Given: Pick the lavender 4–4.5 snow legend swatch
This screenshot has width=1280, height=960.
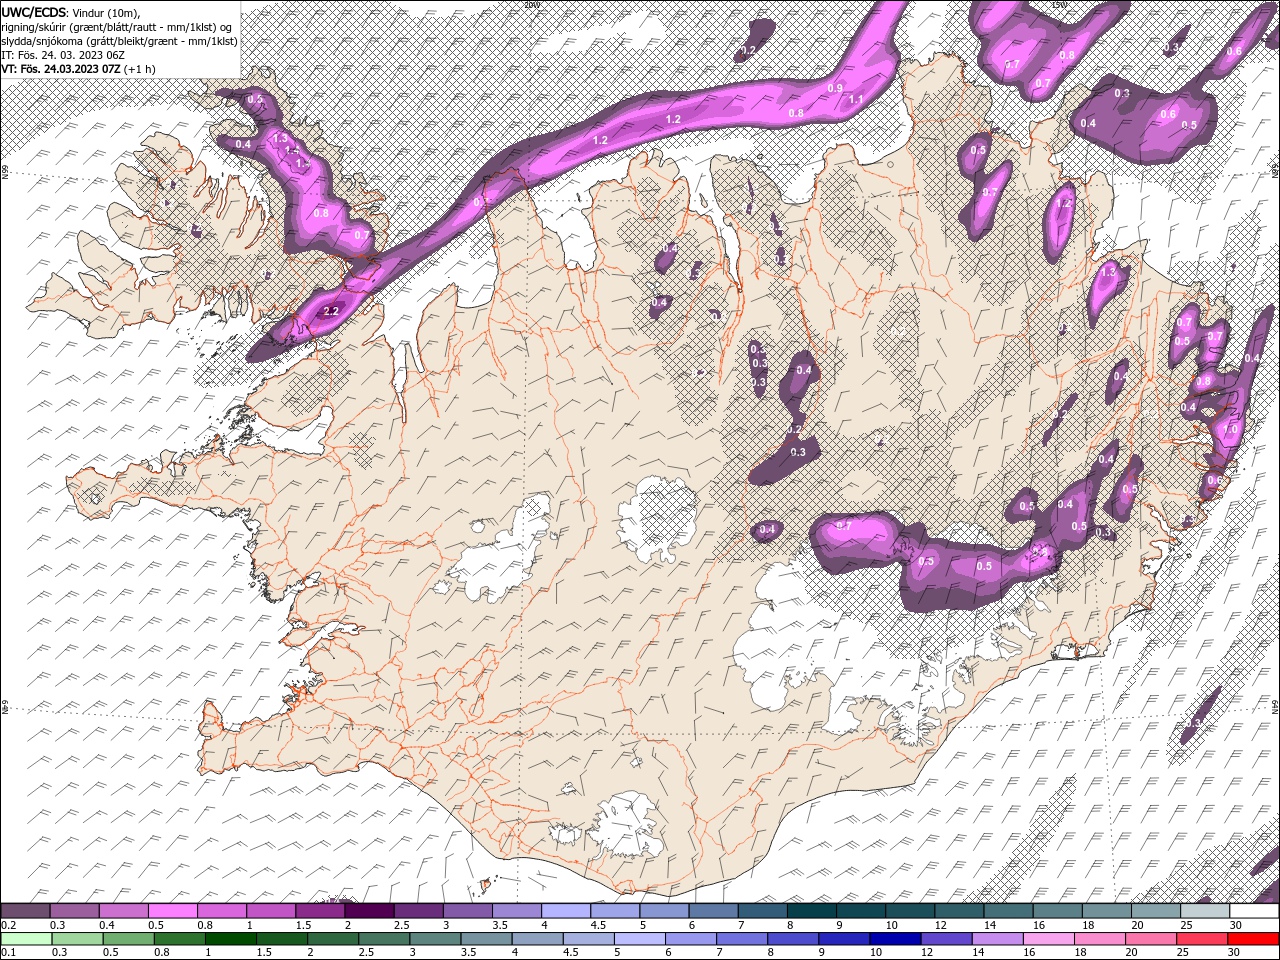Looking at the screenshot, I should (566, 911).
